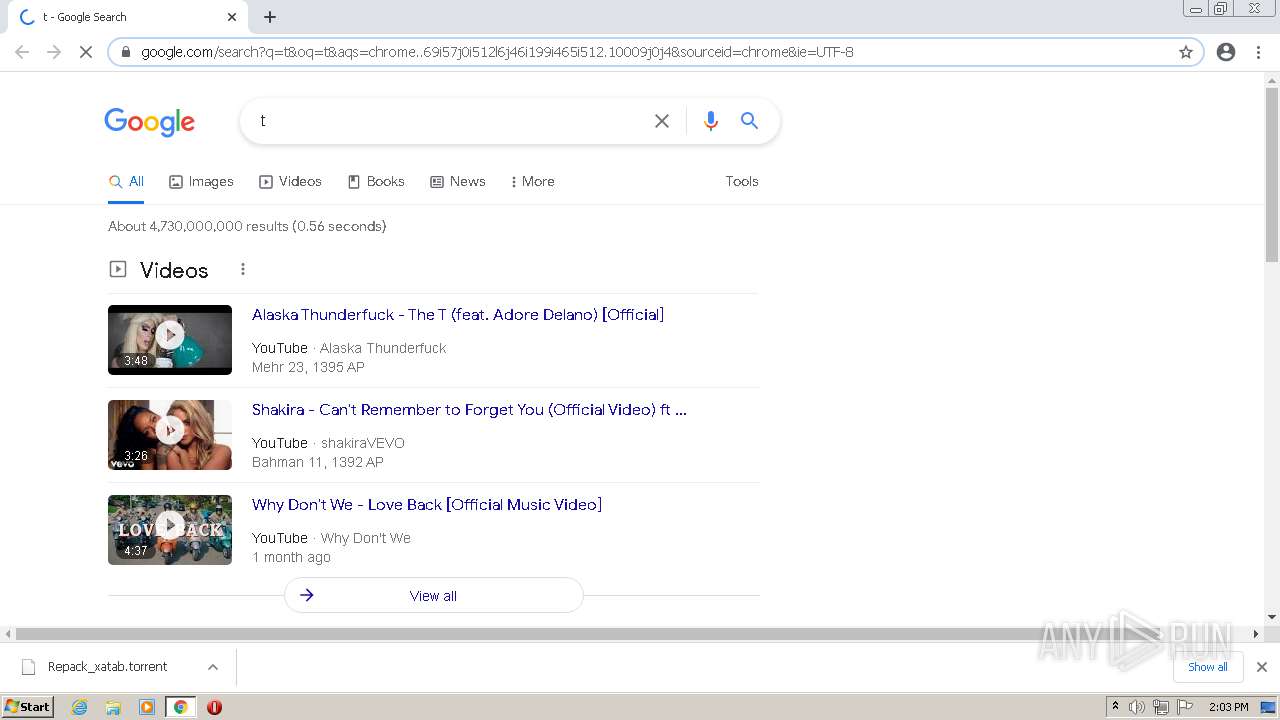Show hidden system tray icons
Viewport: 1280px width, 720px height.
[1115, 707]
